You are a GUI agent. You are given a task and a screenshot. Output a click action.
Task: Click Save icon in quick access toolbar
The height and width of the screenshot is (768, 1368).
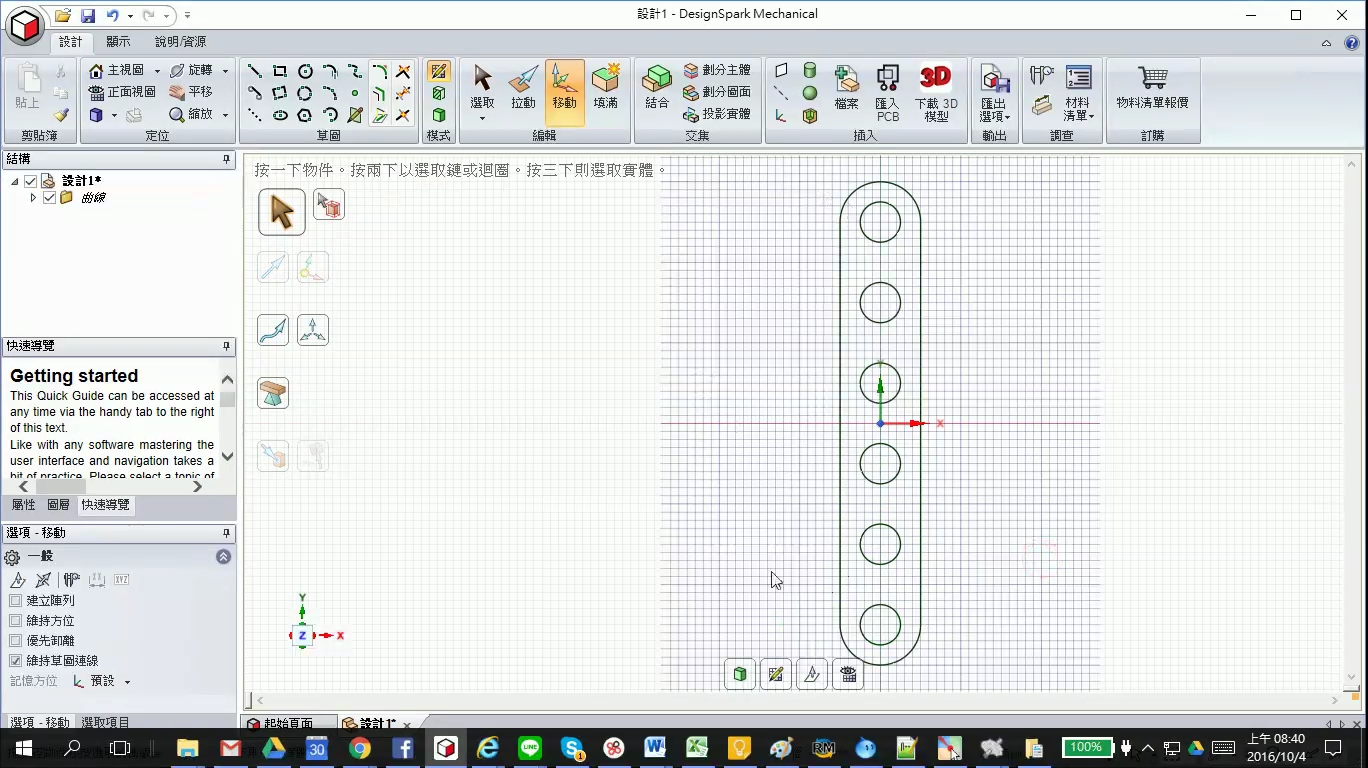[x=88, y=16]
